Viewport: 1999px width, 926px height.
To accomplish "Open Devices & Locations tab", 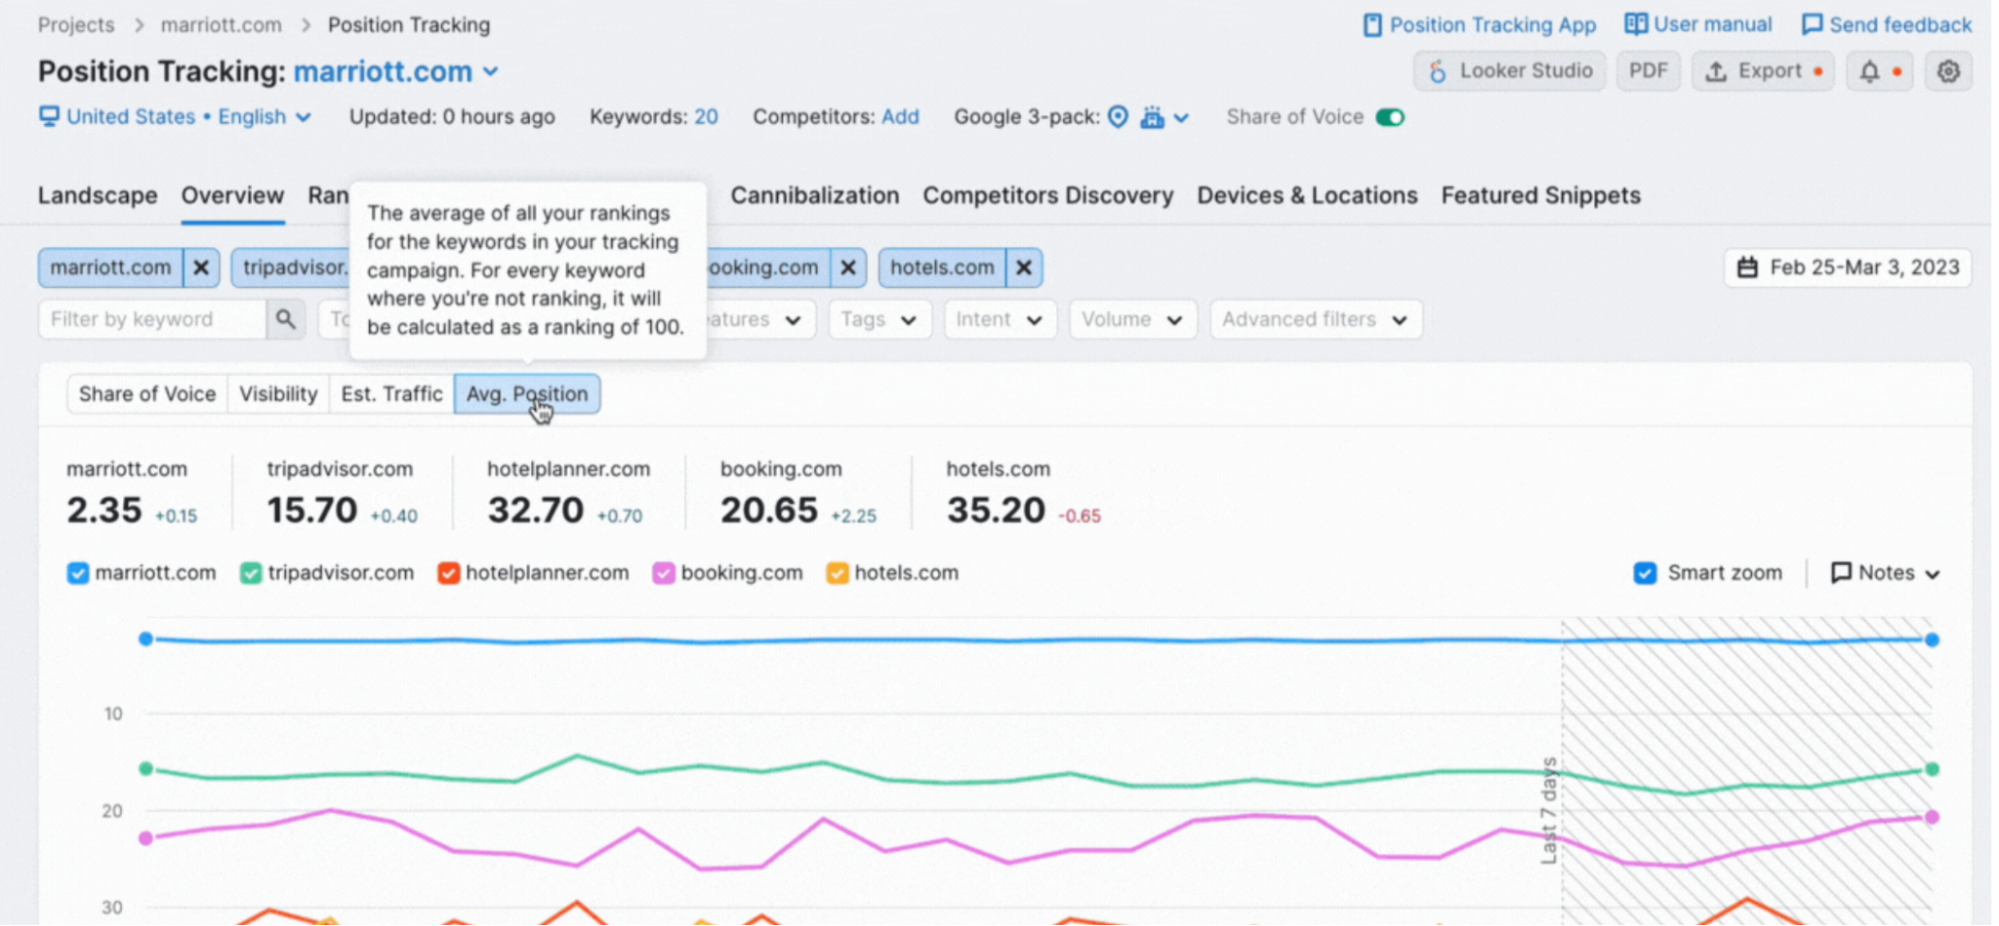I will click(1307, 195).
